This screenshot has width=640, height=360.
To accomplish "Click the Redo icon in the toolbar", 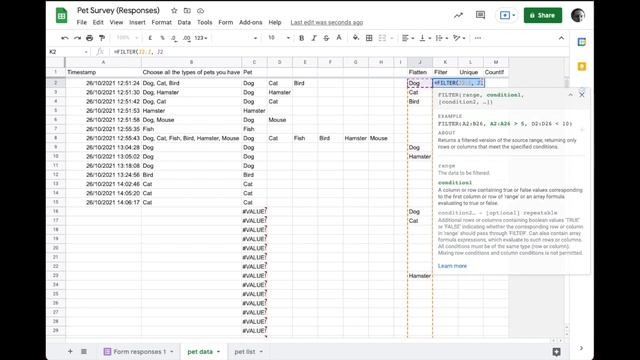I will (77, 38).
